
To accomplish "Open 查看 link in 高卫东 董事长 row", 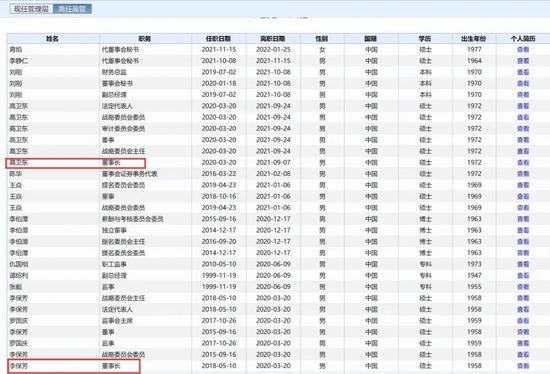I will pyautogui.click(x=523, y=162).
